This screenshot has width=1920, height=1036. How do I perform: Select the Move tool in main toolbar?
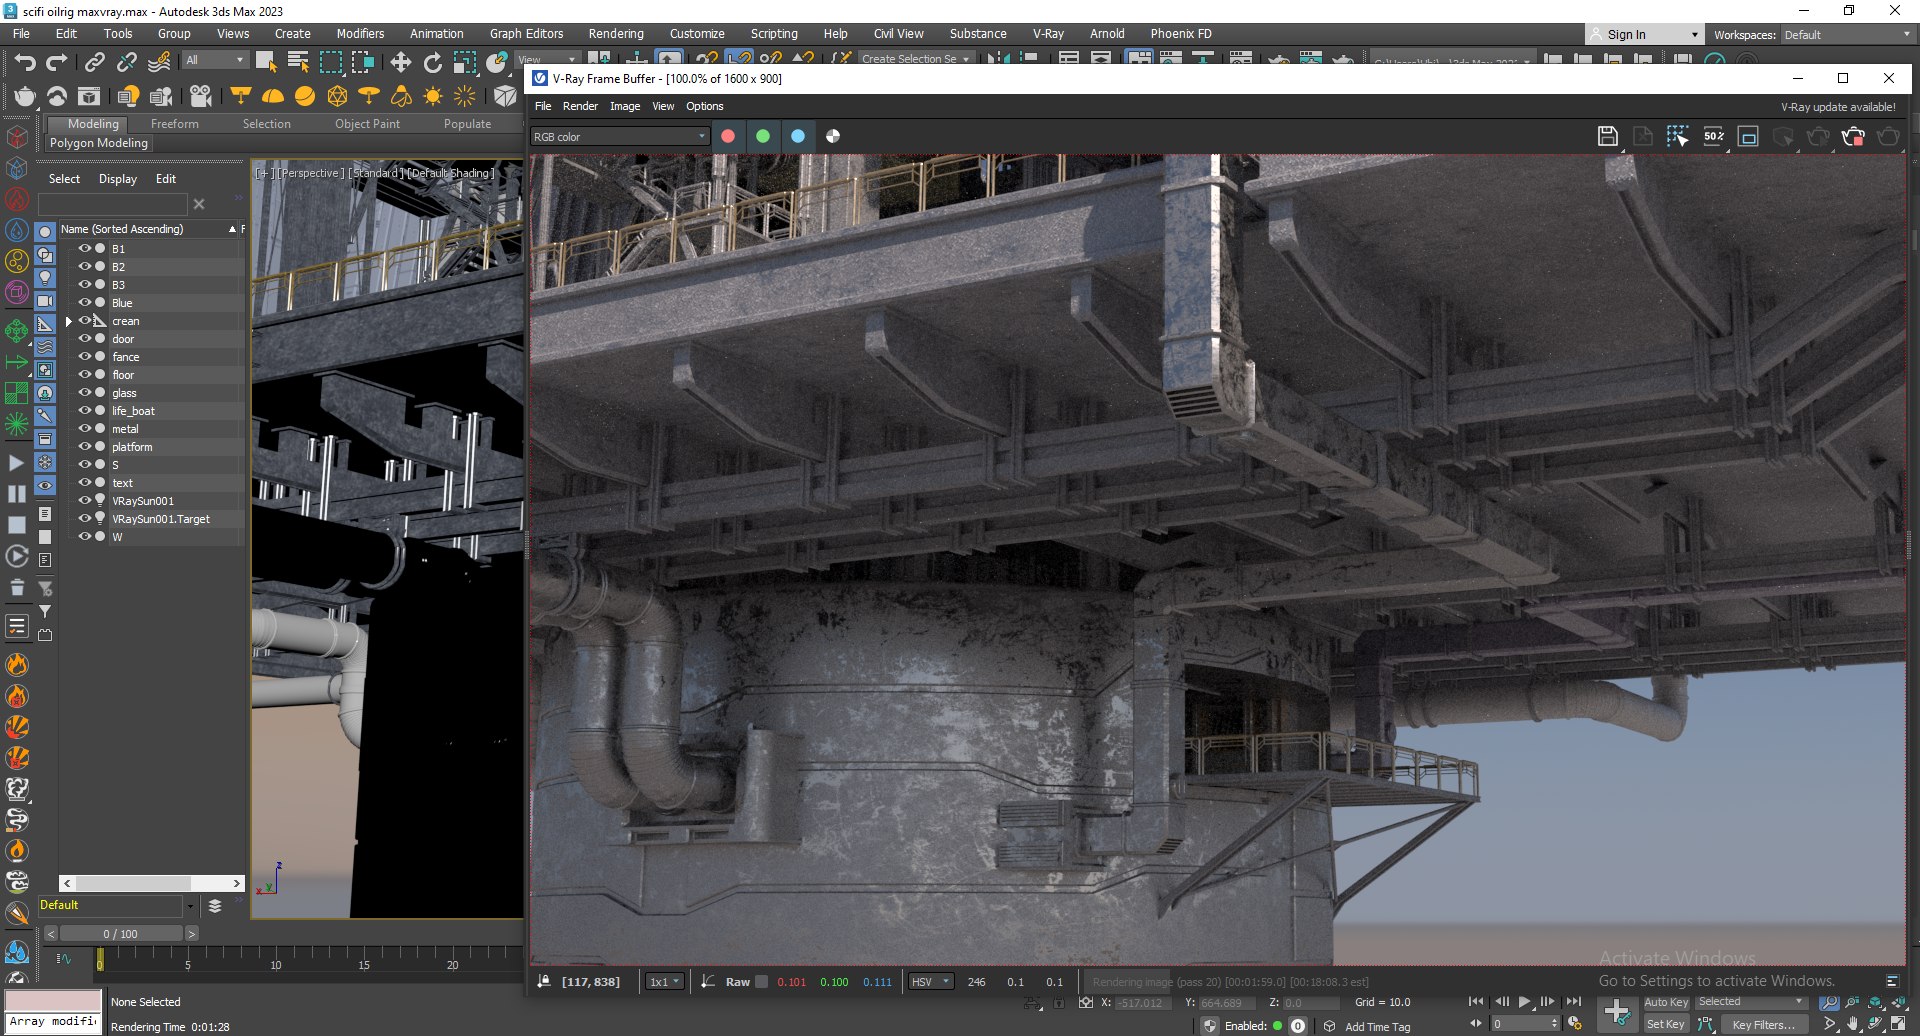pos(401,62)
